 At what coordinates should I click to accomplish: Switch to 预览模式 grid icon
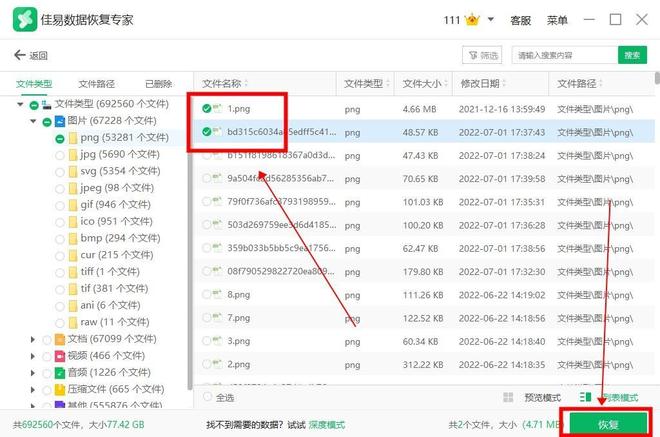tap(508, 397)
